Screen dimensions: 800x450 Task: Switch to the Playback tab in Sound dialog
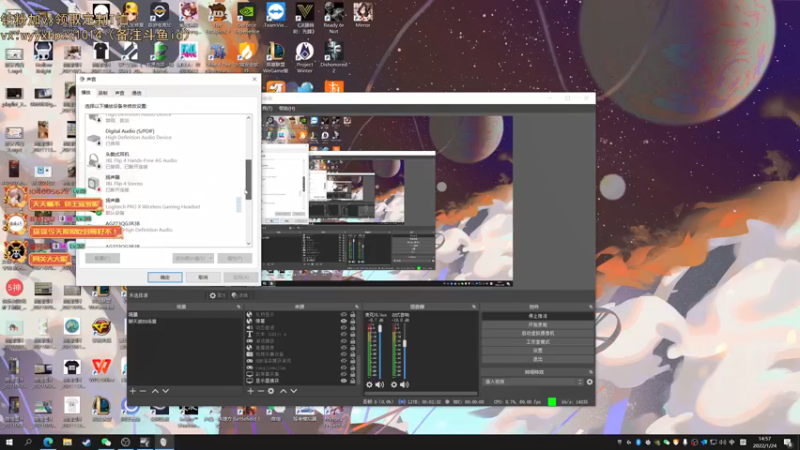point(86,93)
